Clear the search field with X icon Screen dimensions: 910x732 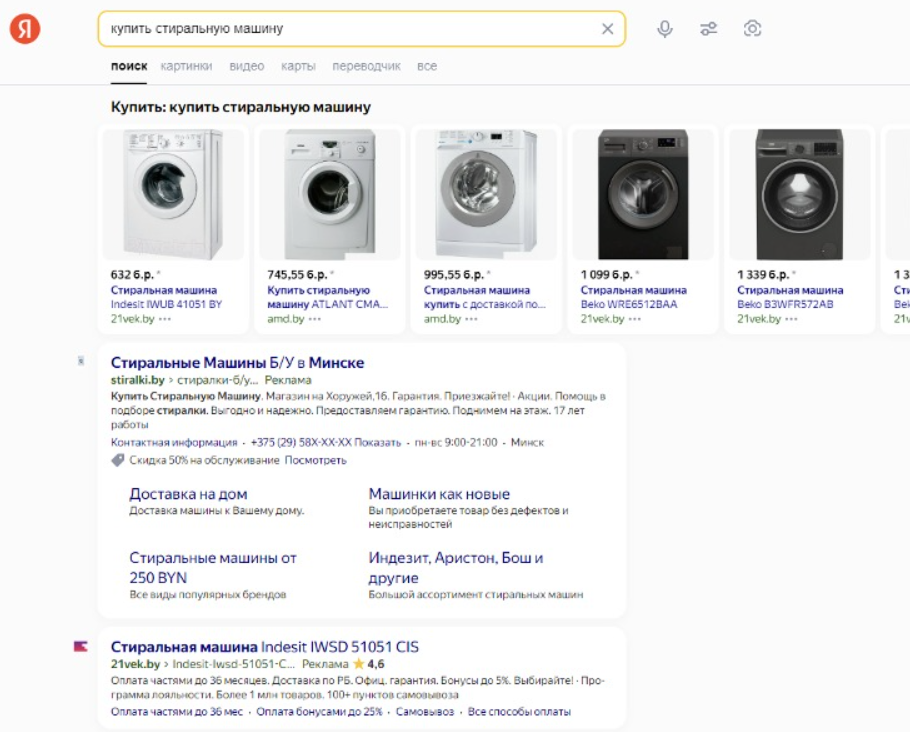pyautogui.click(x=607, y=29)
